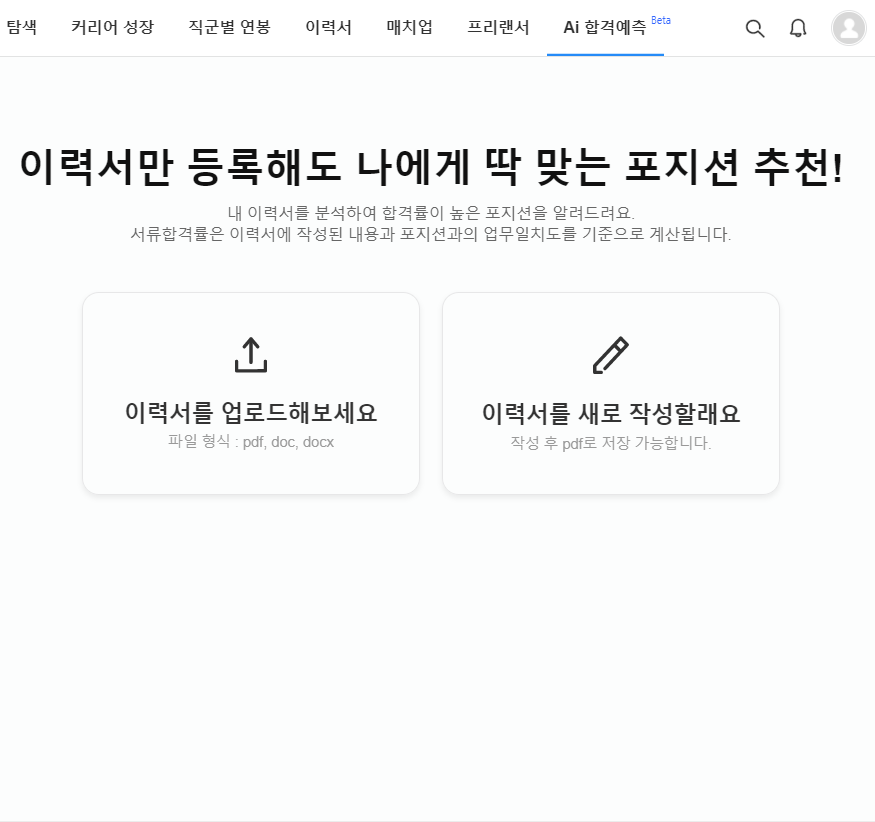Click the line starting 서류합격률은 이력서에 작성된
Screen dimensions: 875x822
[431, 233]
